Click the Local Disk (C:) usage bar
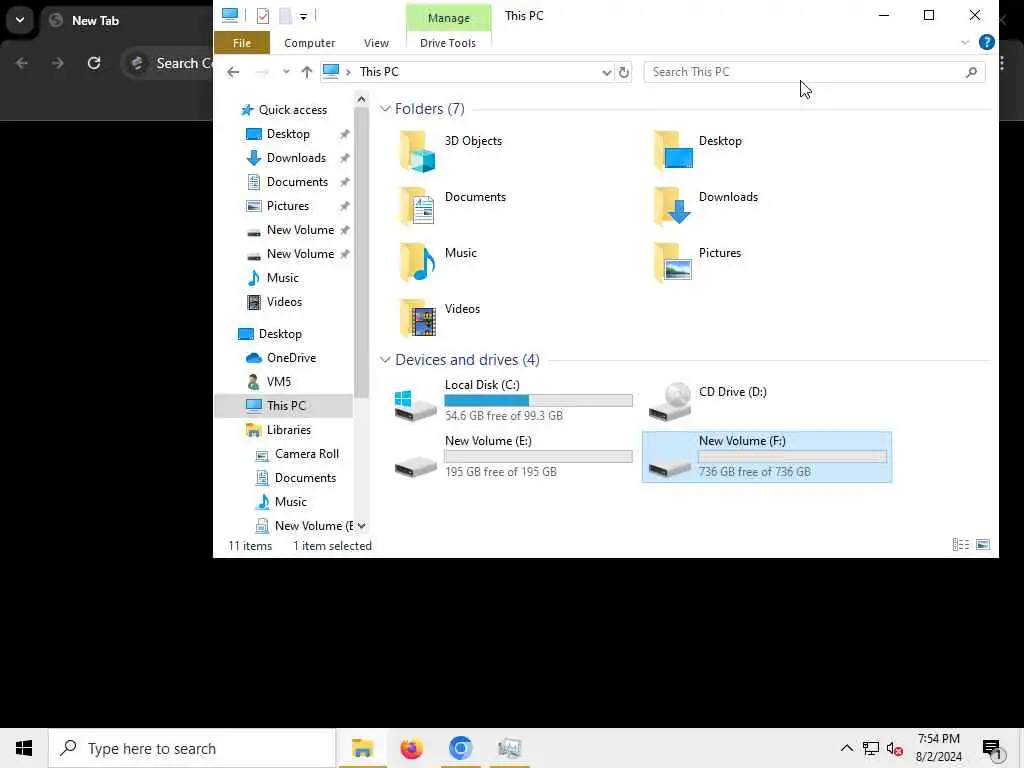Image resolution: width=1024 pixels, height=768 pixels. pyautogui.click(x=538, y=400)
